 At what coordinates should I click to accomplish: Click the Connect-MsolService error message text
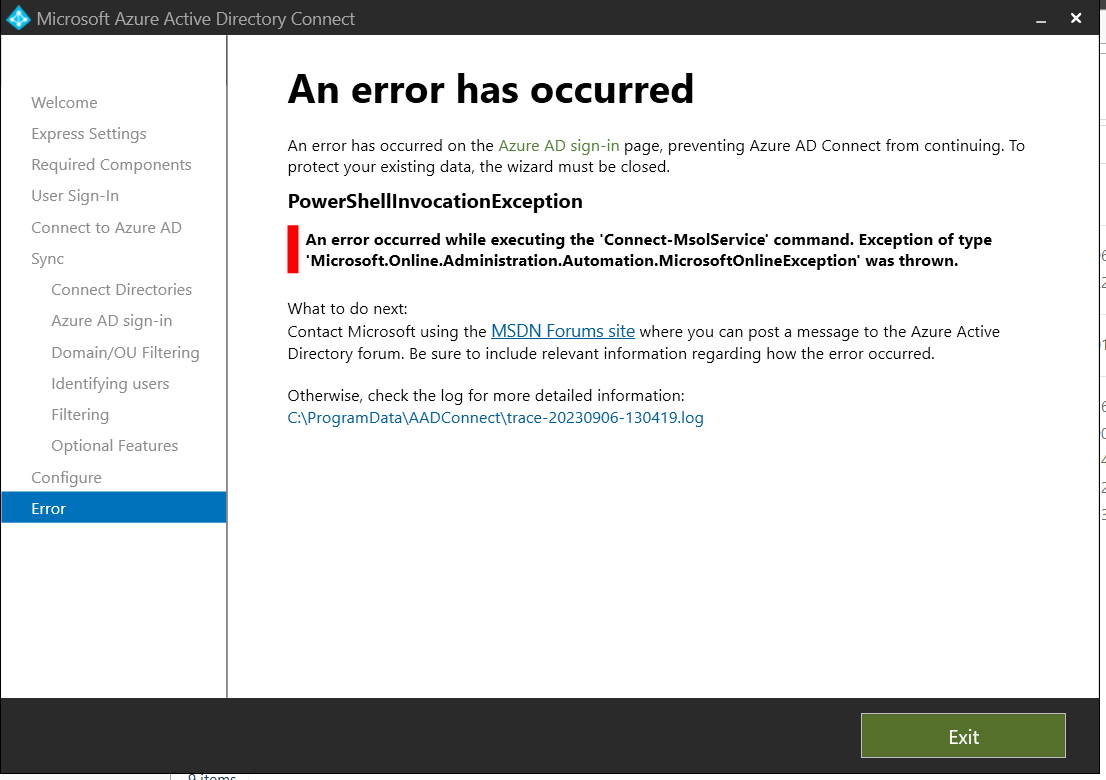point(648,250)
